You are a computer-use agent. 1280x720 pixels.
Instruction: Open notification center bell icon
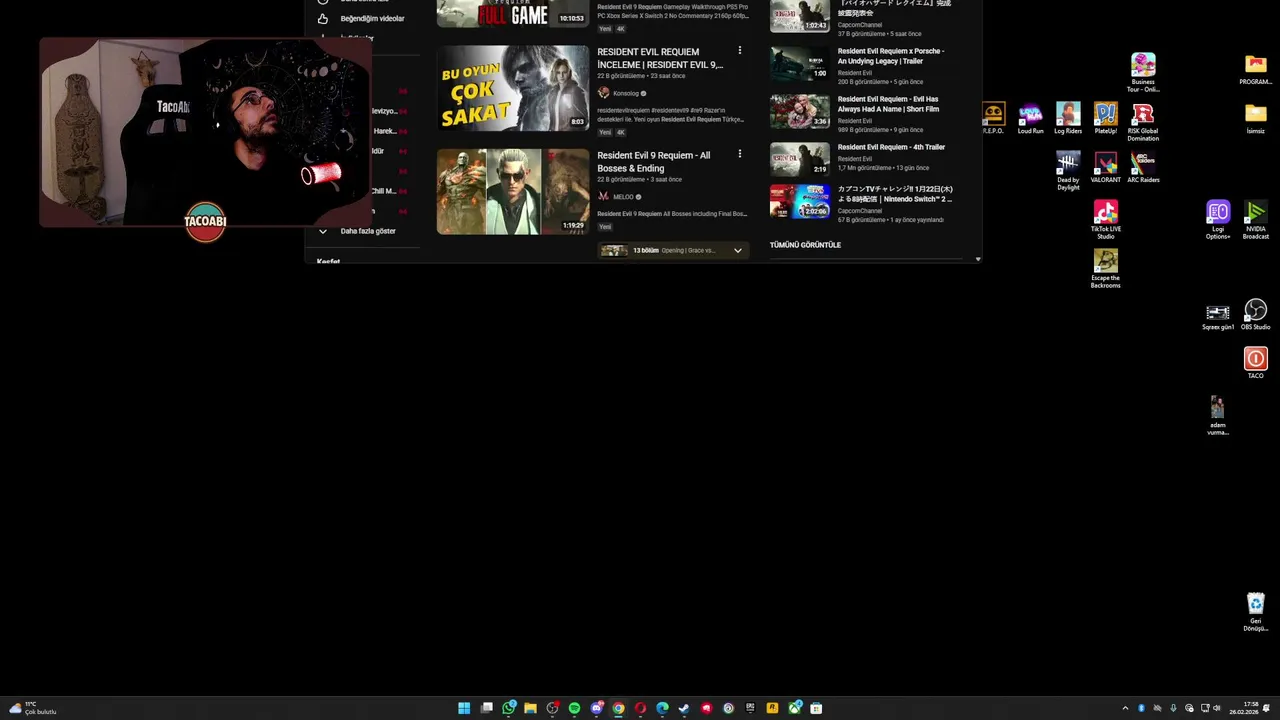tap(1266, 708)
